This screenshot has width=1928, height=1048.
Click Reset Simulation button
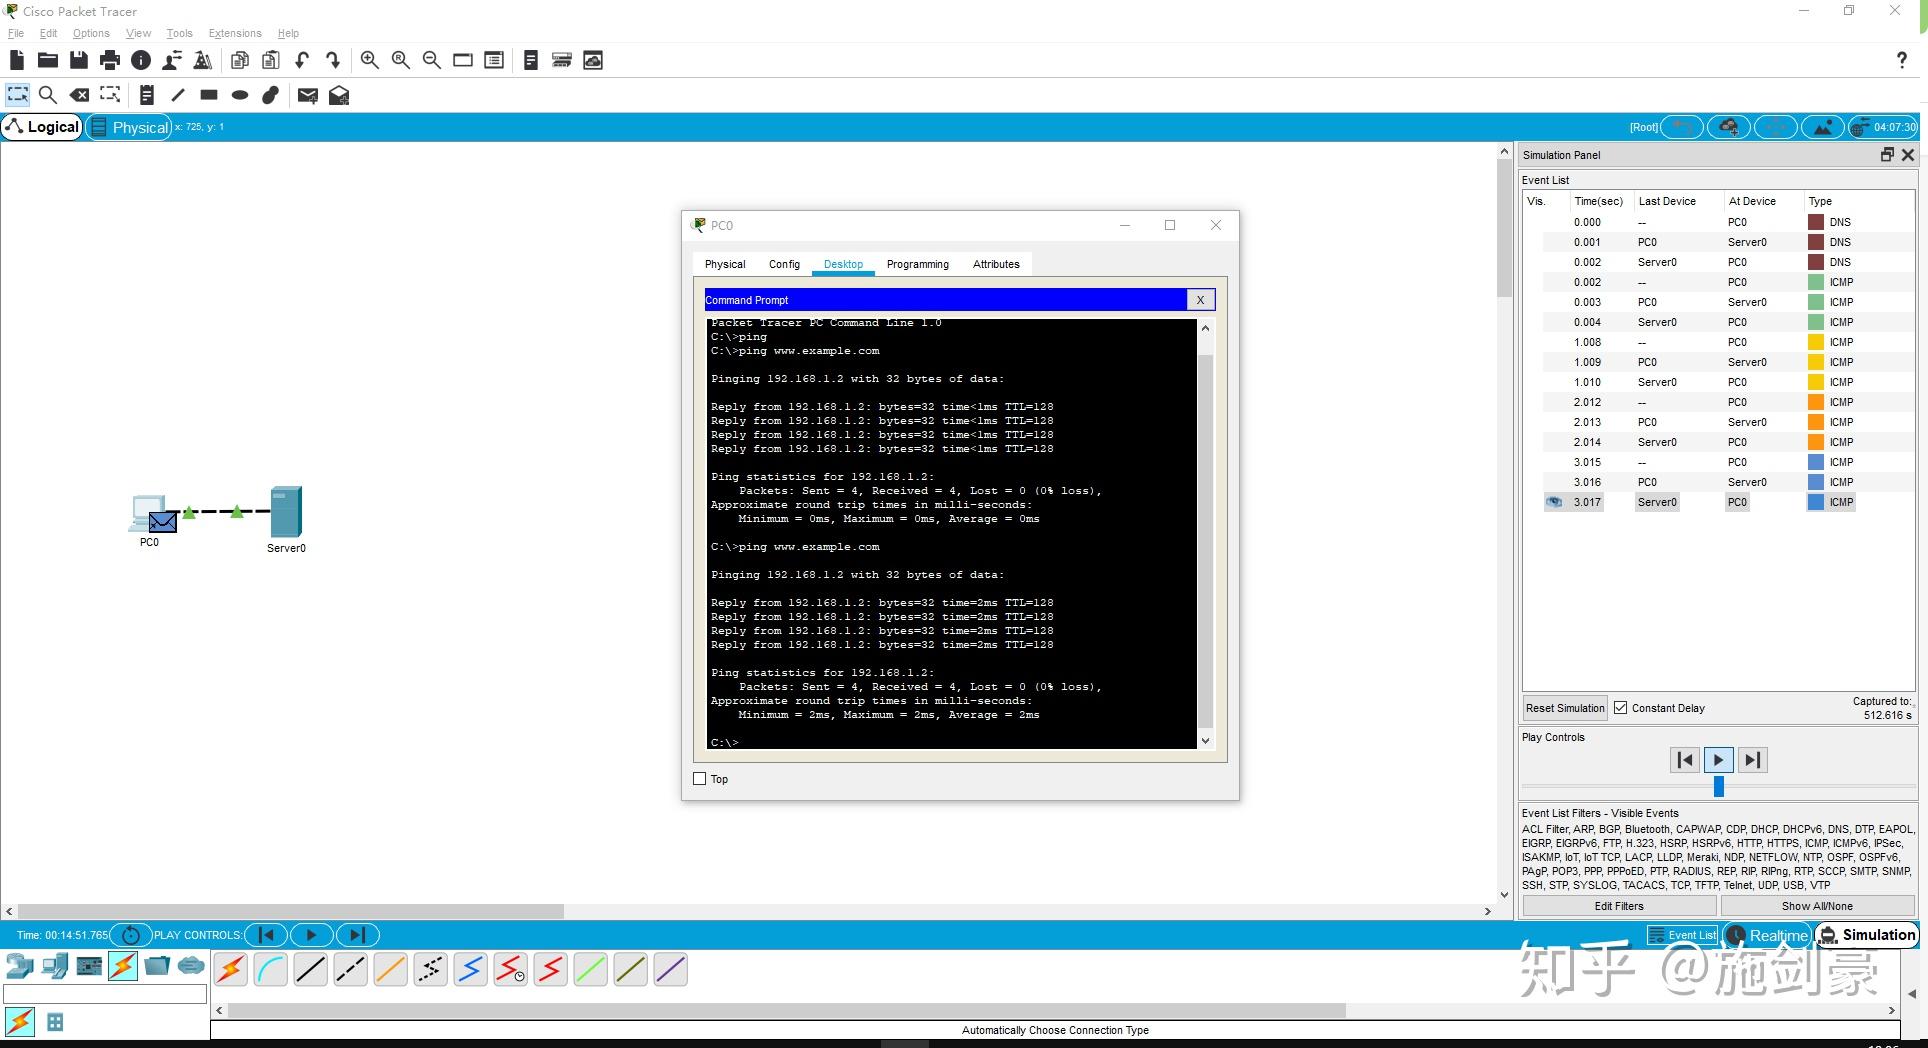[x=1565, y=708]
